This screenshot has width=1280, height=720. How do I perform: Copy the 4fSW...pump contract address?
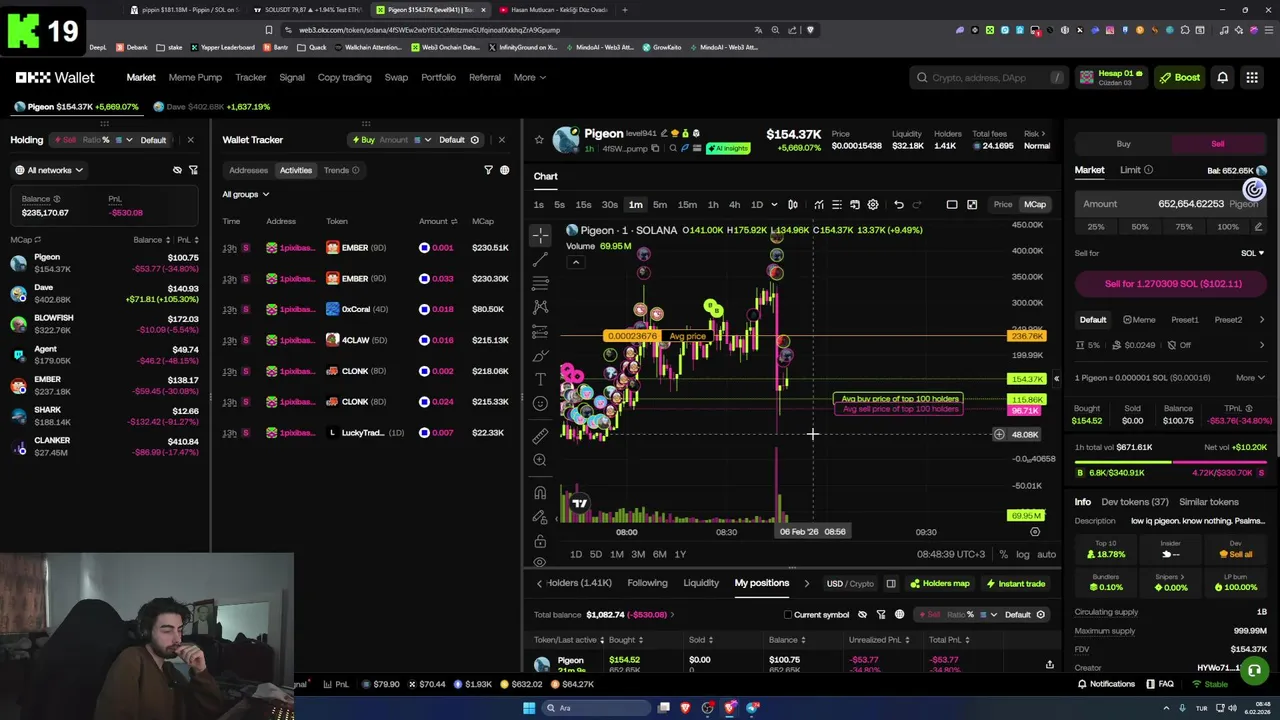point(655,148)
